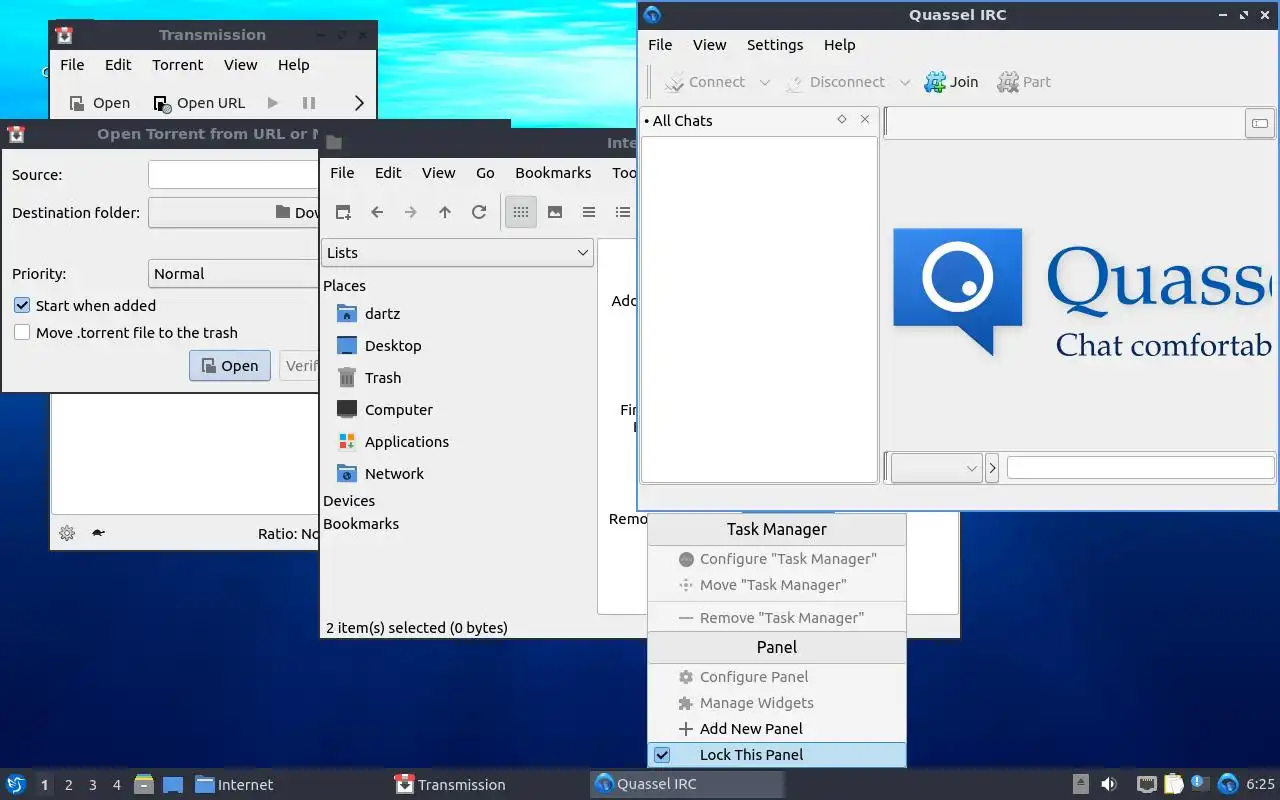
Task: Open the Connect dropdown arrow in Quassel
Action: 765,83
